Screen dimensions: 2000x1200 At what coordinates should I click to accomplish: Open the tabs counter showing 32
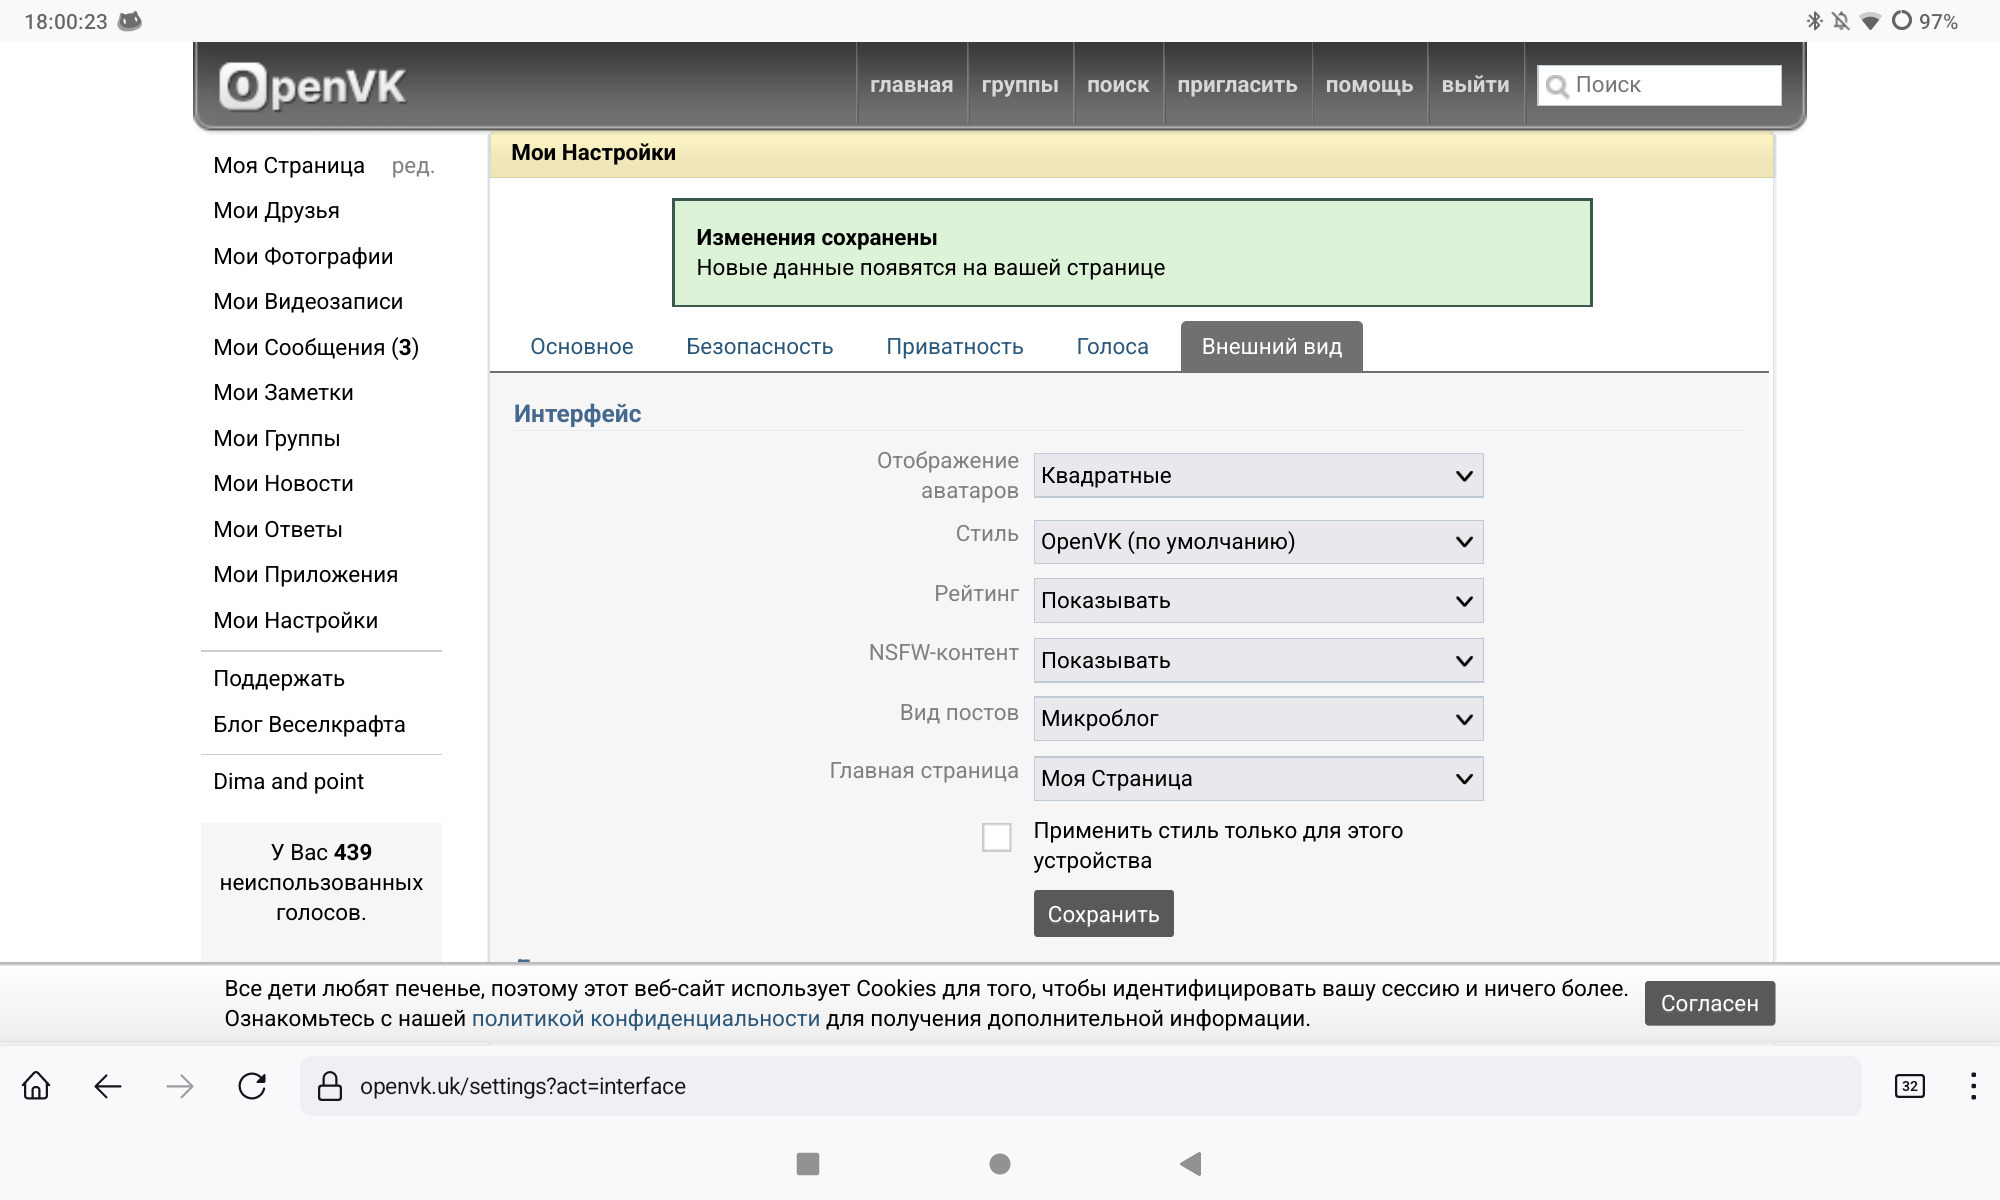(1909, 1086)
